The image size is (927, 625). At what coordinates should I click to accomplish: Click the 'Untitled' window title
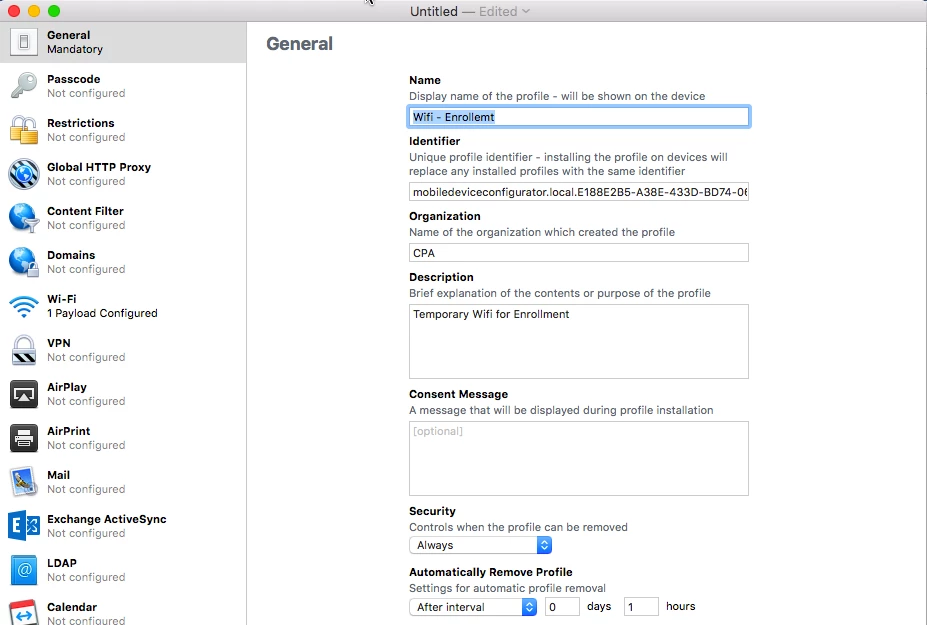point(434,11)
